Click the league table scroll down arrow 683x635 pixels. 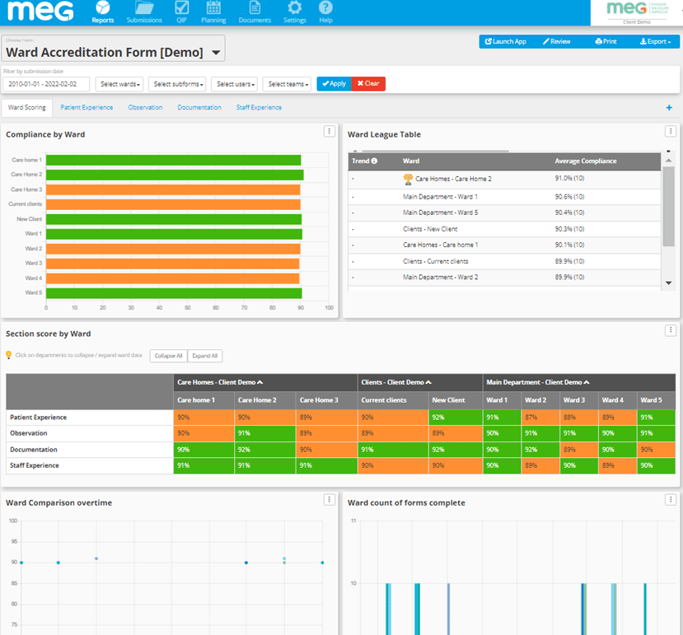pos(669,283)
